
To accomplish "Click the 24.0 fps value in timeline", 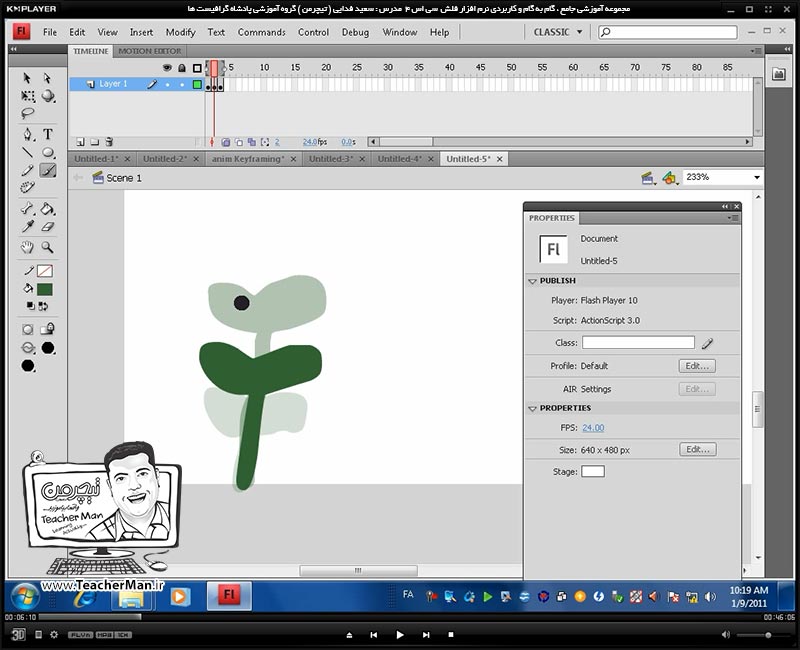I will coord(310,142).
